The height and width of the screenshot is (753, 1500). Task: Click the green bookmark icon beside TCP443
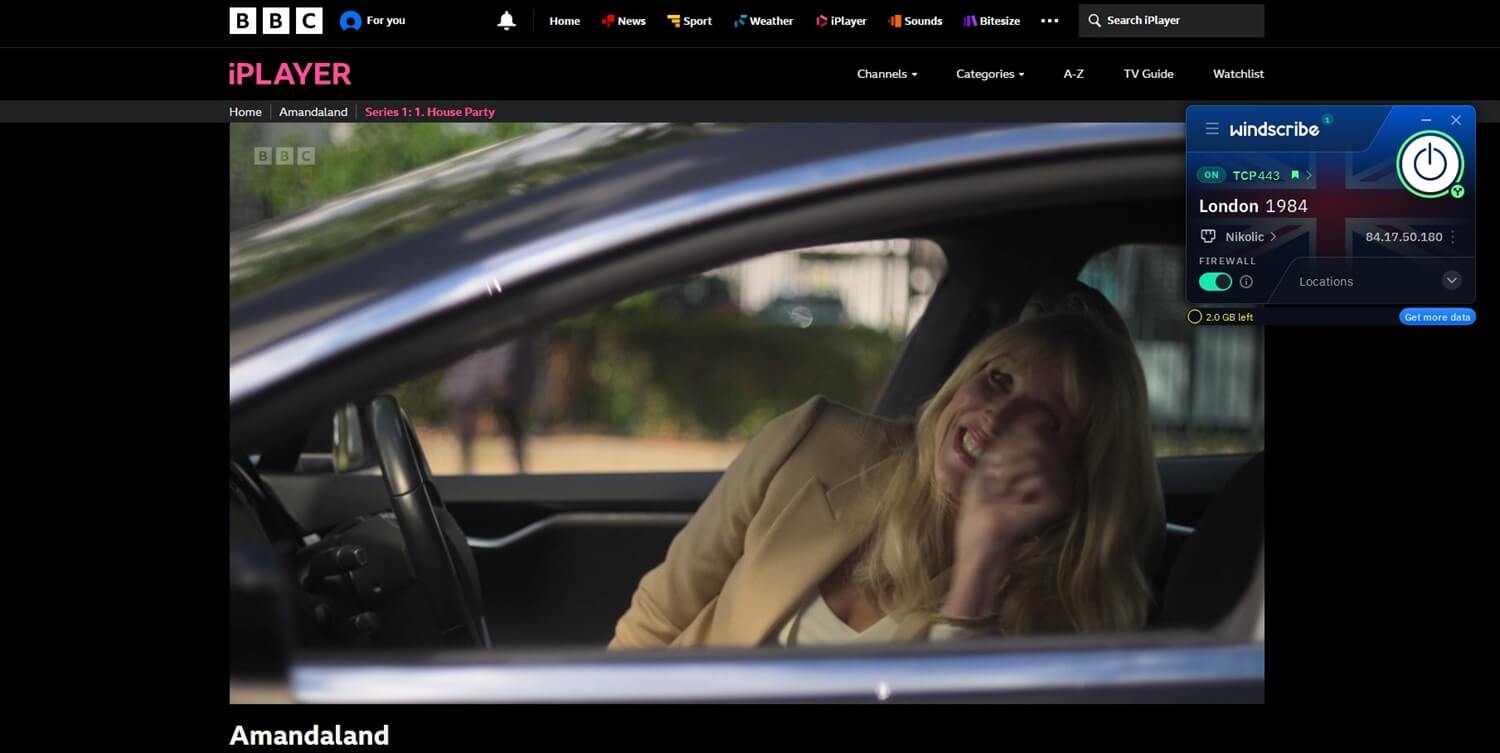[x=1295, y=175]
